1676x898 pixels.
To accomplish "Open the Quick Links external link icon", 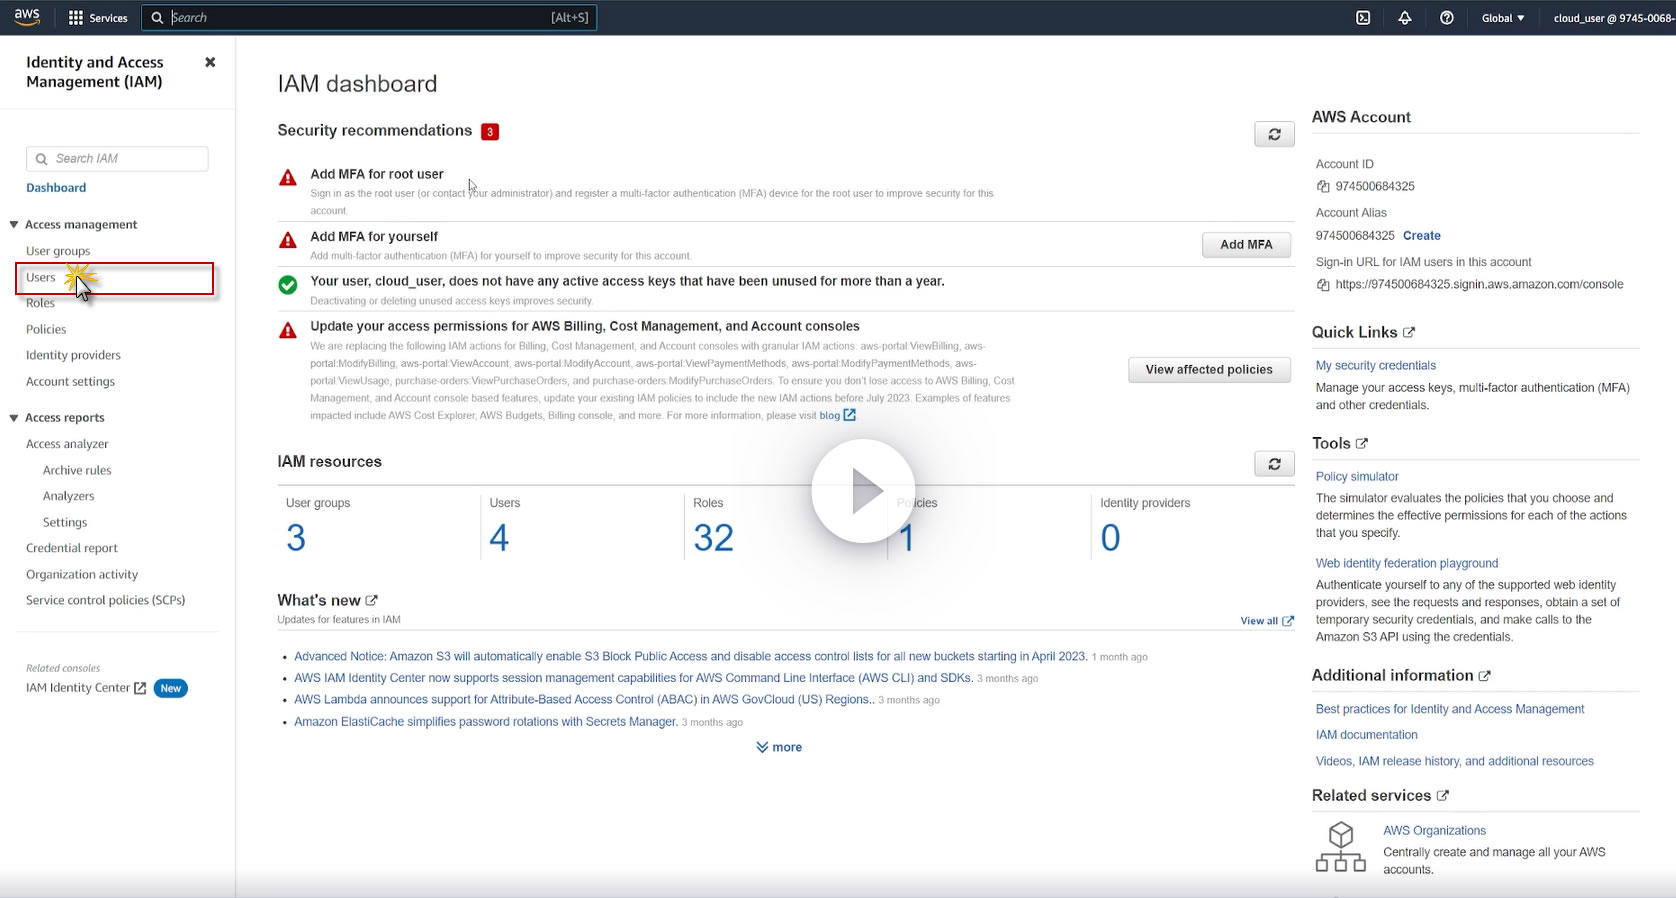I will point(1409,332).
